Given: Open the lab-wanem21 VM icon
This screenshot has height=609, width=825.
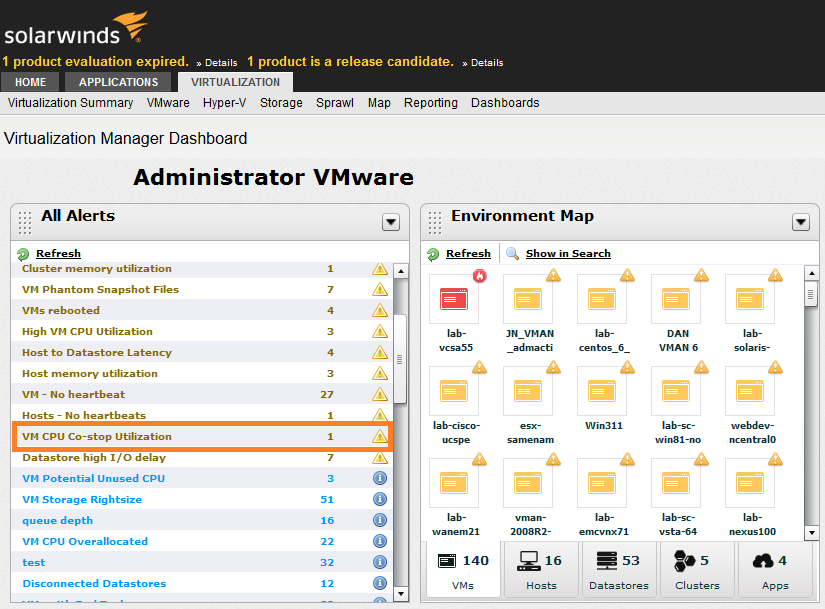Looking at the screenshot, I should [x=454, y=483].
